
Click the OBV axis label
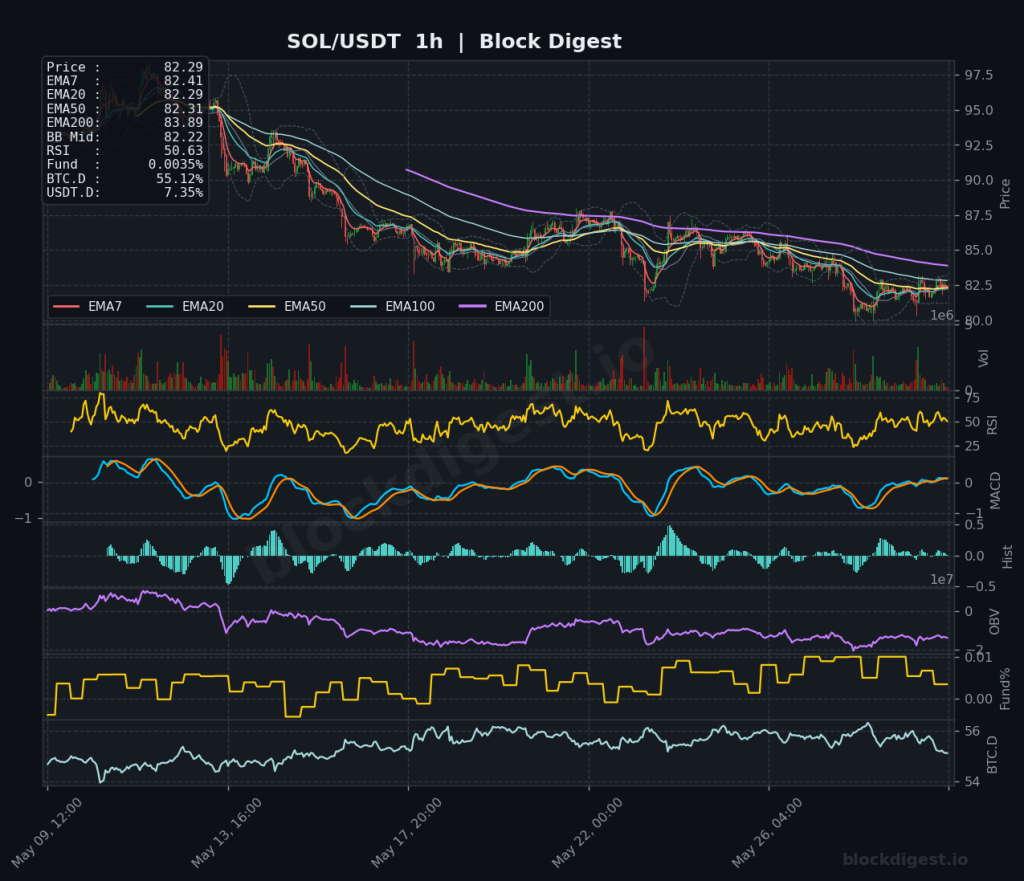point(995,622)
